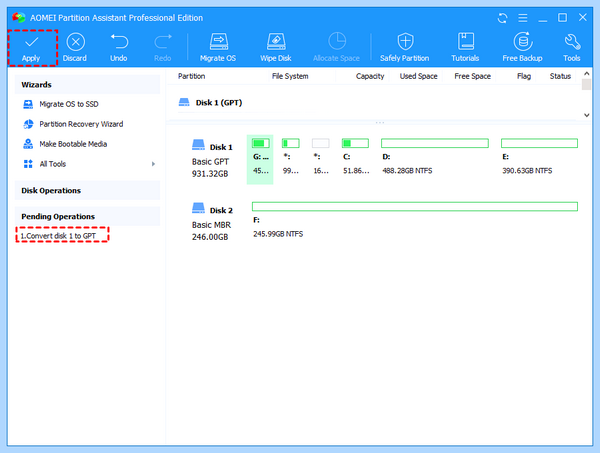Sort by Free Space column
The width and height of the screenshot is (600, 453).
pyautogui.click(x=473, y=76)
